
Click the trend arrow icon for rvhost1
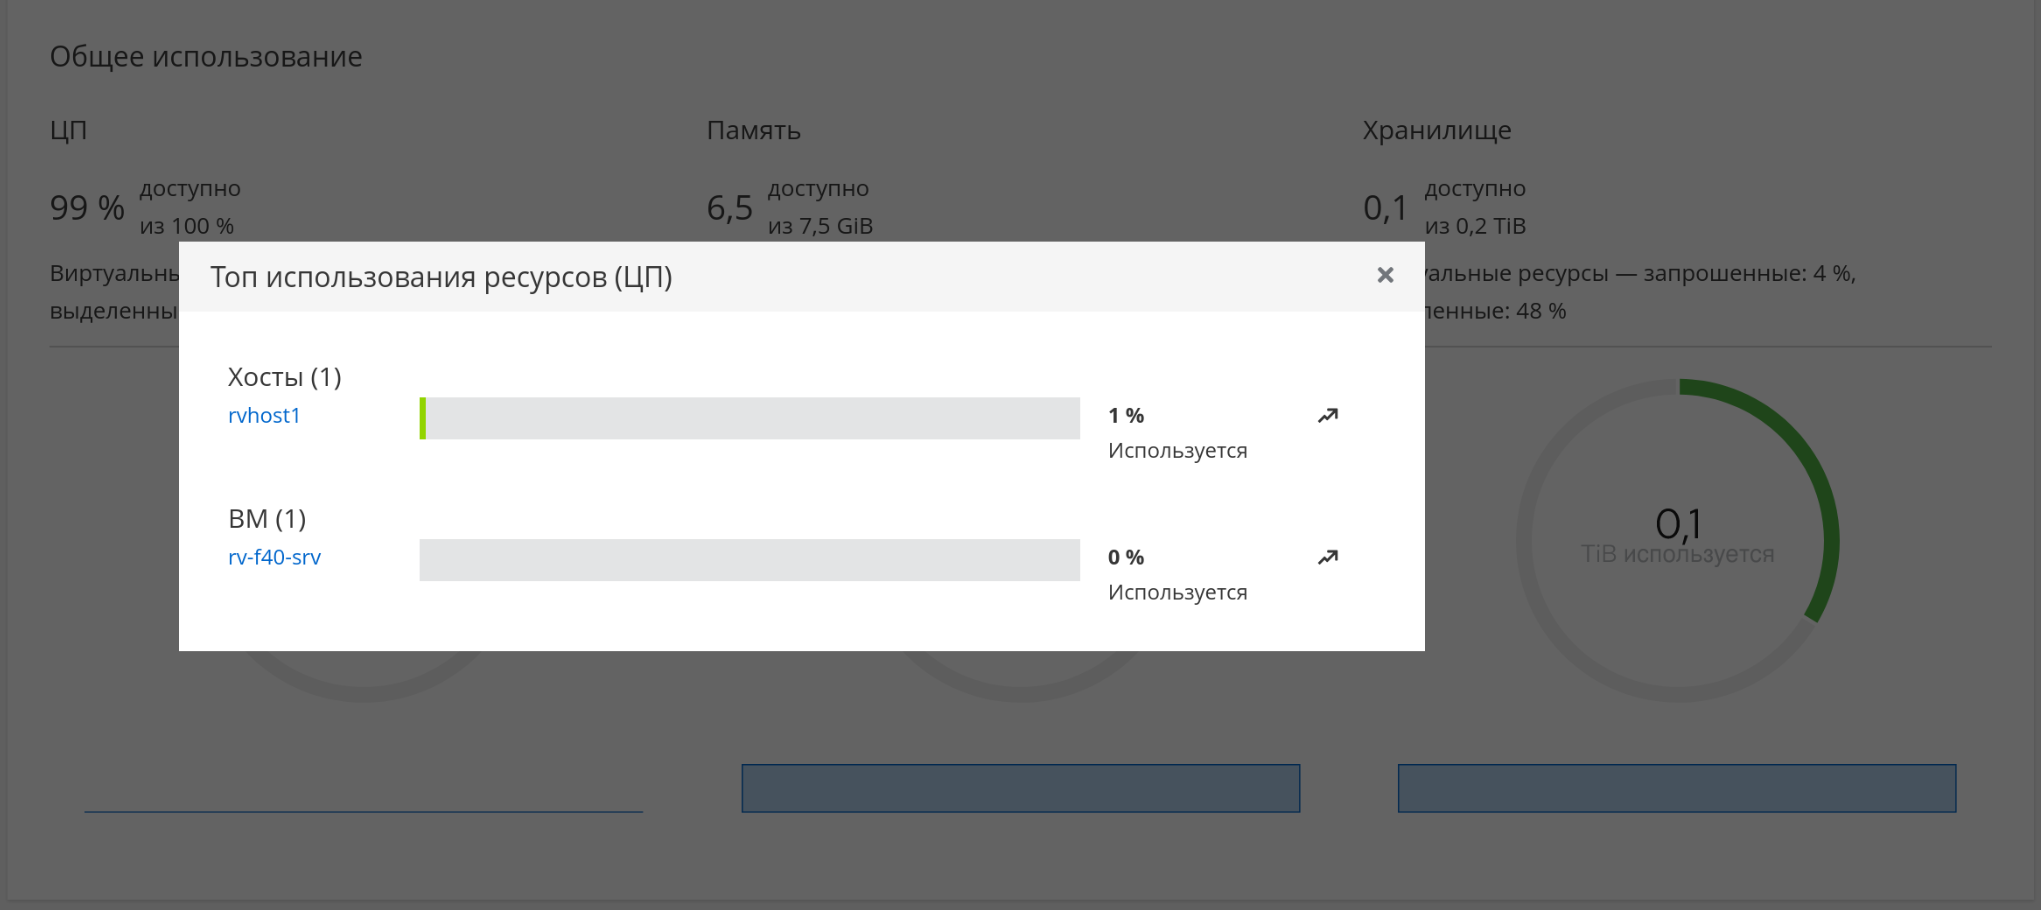(x=1328, y=416)
